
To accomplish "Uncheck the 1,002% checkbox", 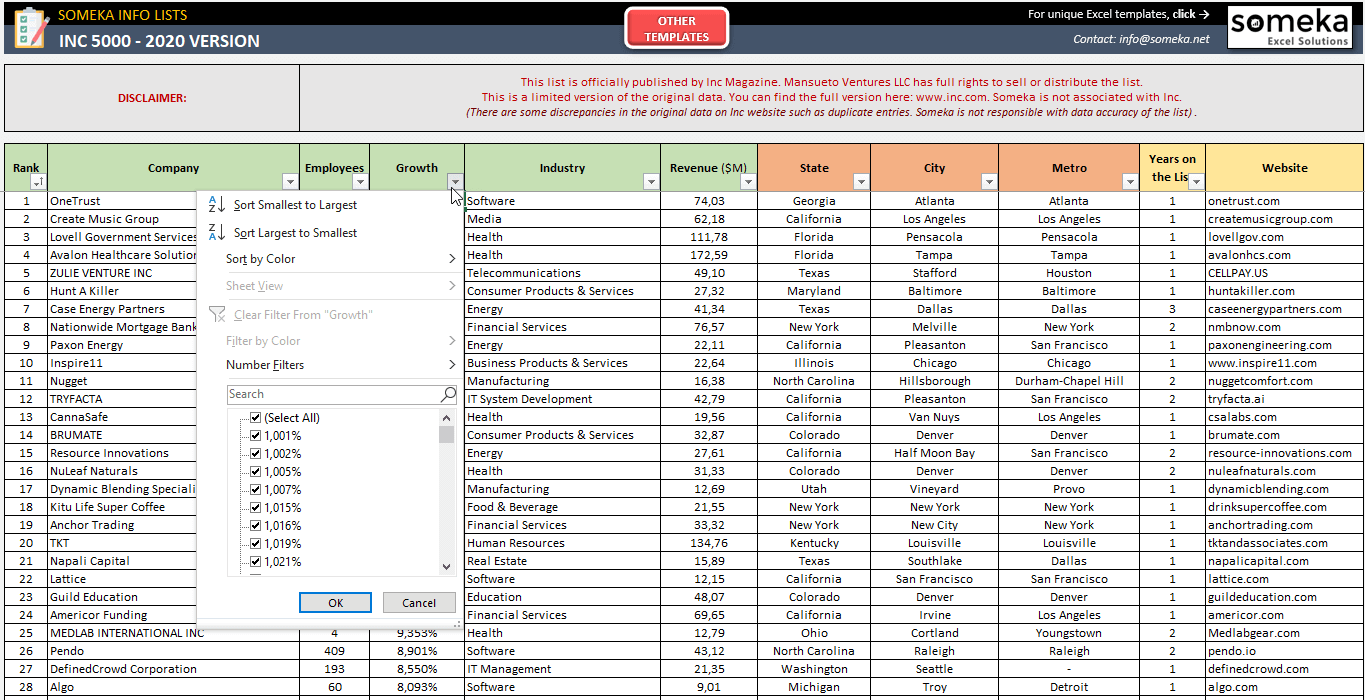I will click(x=256, y=454).
